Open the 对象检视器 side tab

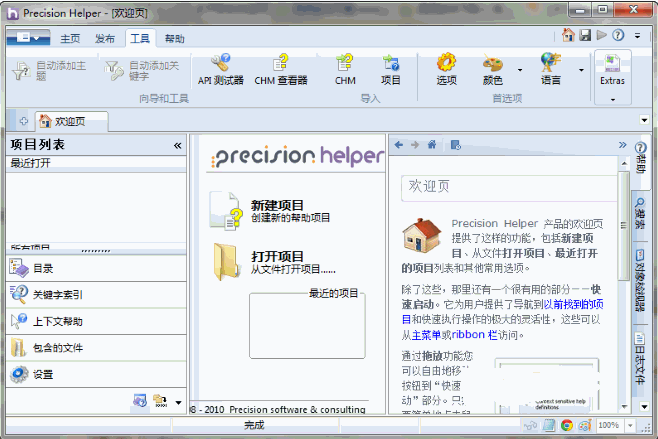(x=640, y=281)
